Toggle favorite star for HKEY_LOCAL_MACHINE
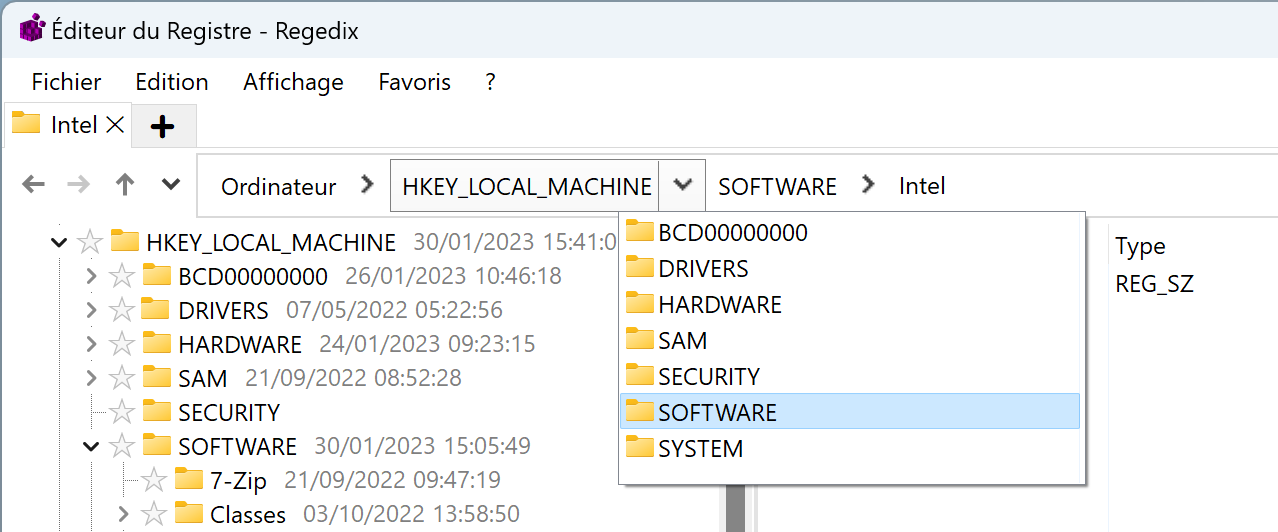The width and height of the screenshot is (1278, 532). 90,242
